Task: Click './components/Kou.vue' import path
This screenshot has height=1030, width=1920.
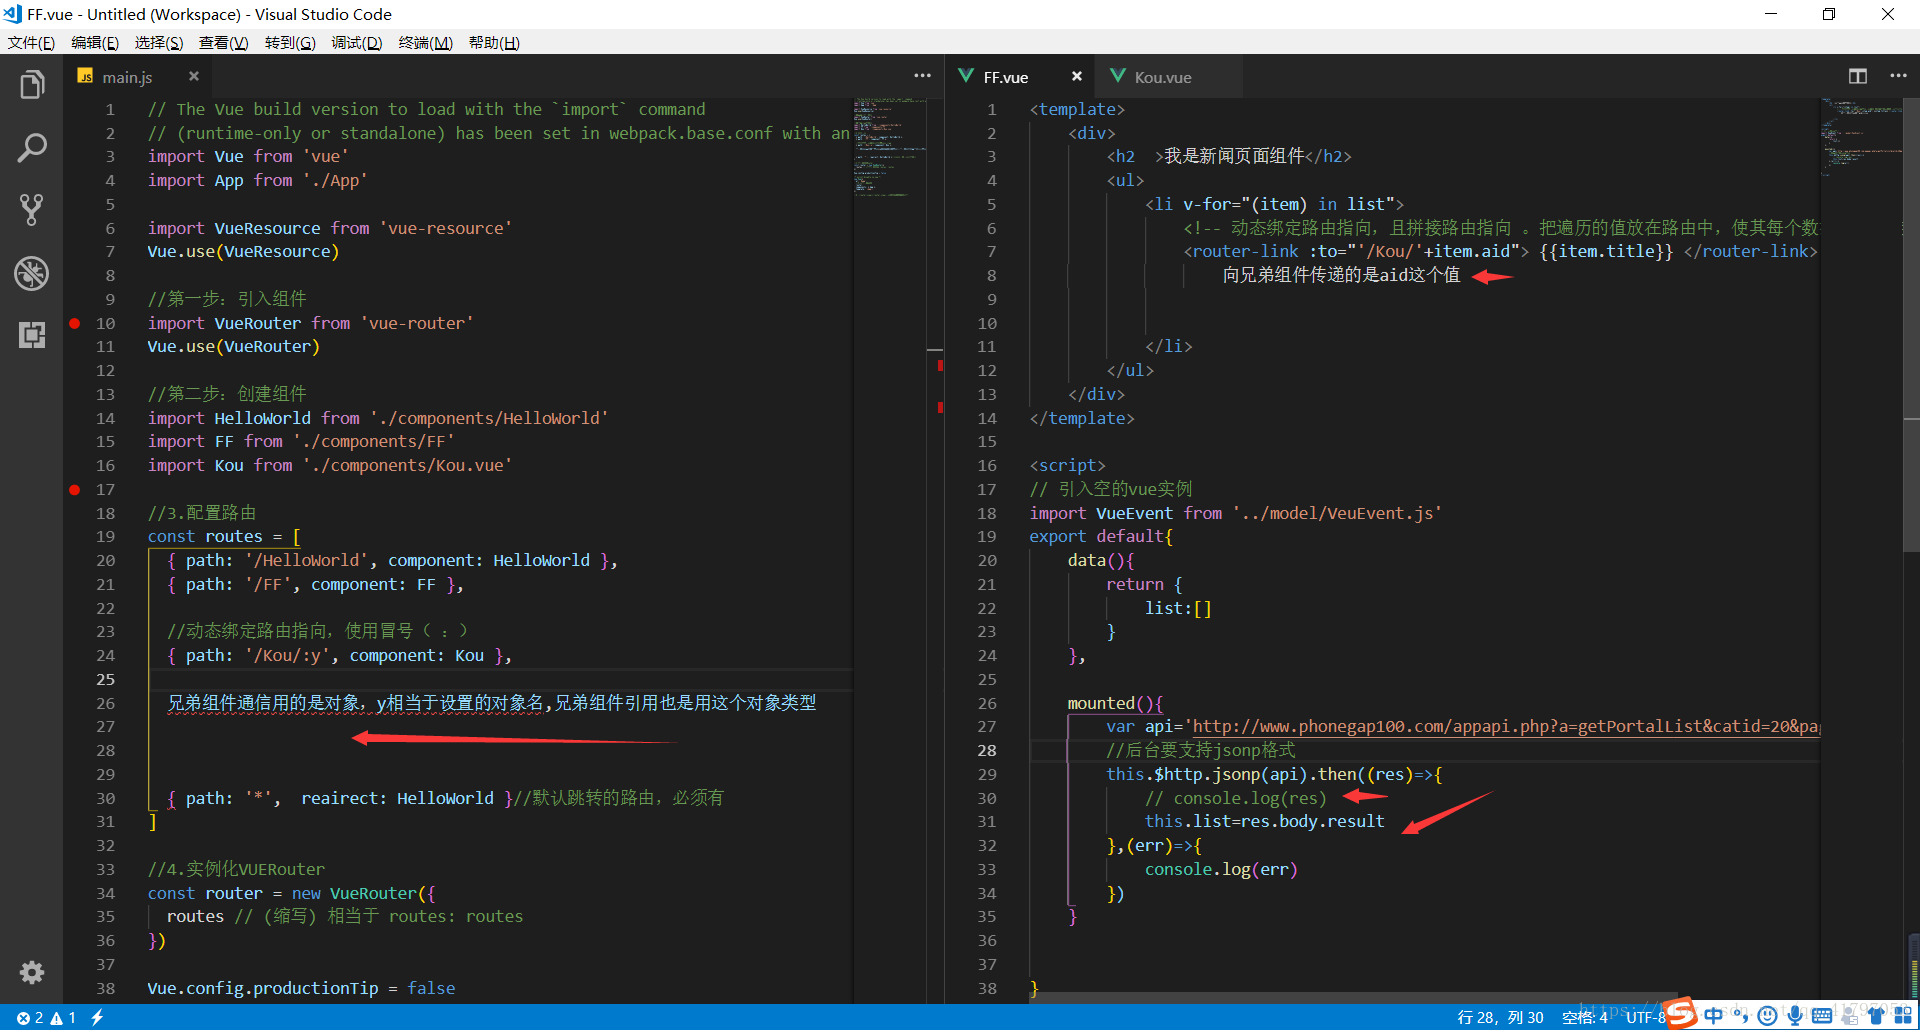Action: tap(407, 465)
